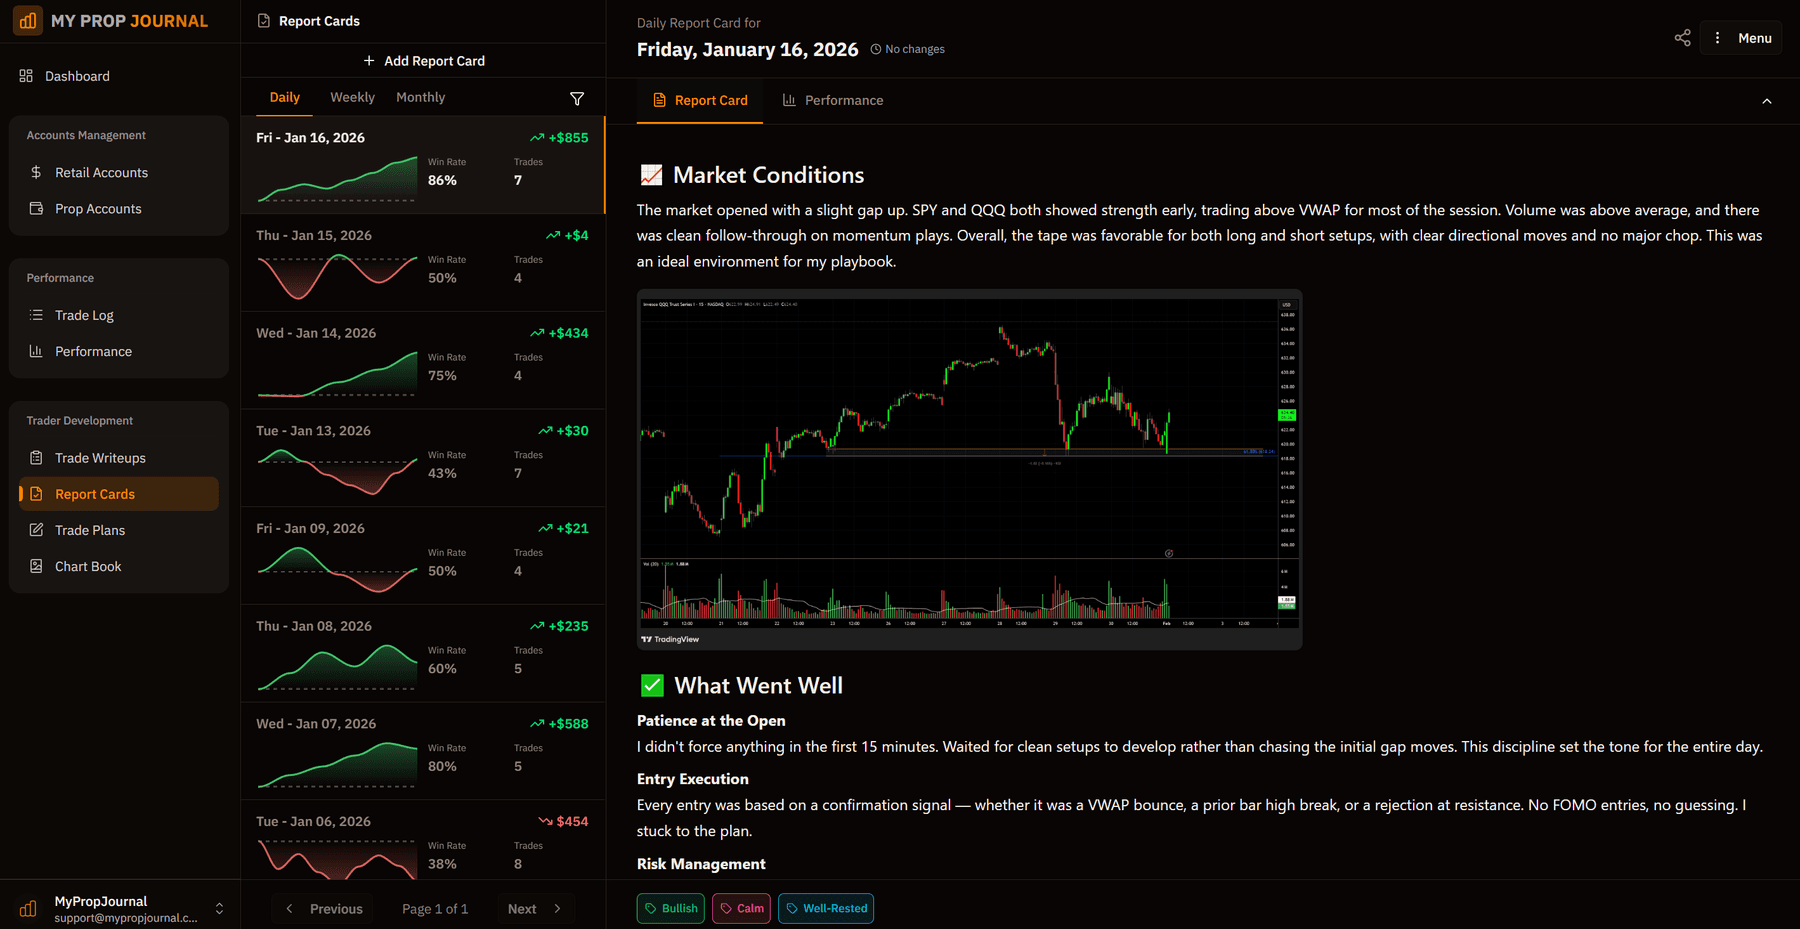Viewport: 1800px width, 929px height.
Task: Open the three-dot Menu
Action: click(1740, 37)
